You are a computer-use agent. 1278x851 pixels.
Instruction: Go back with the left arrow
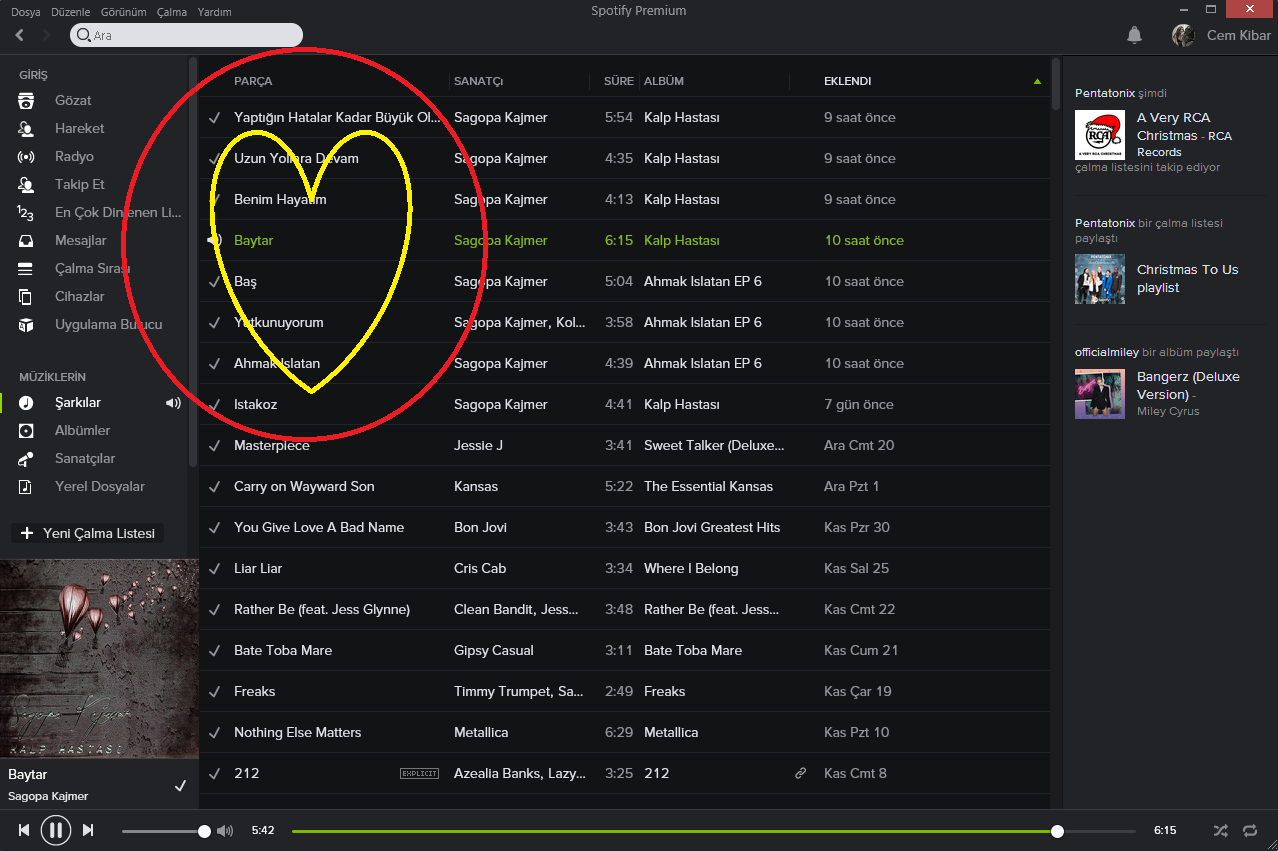[20, 35]
